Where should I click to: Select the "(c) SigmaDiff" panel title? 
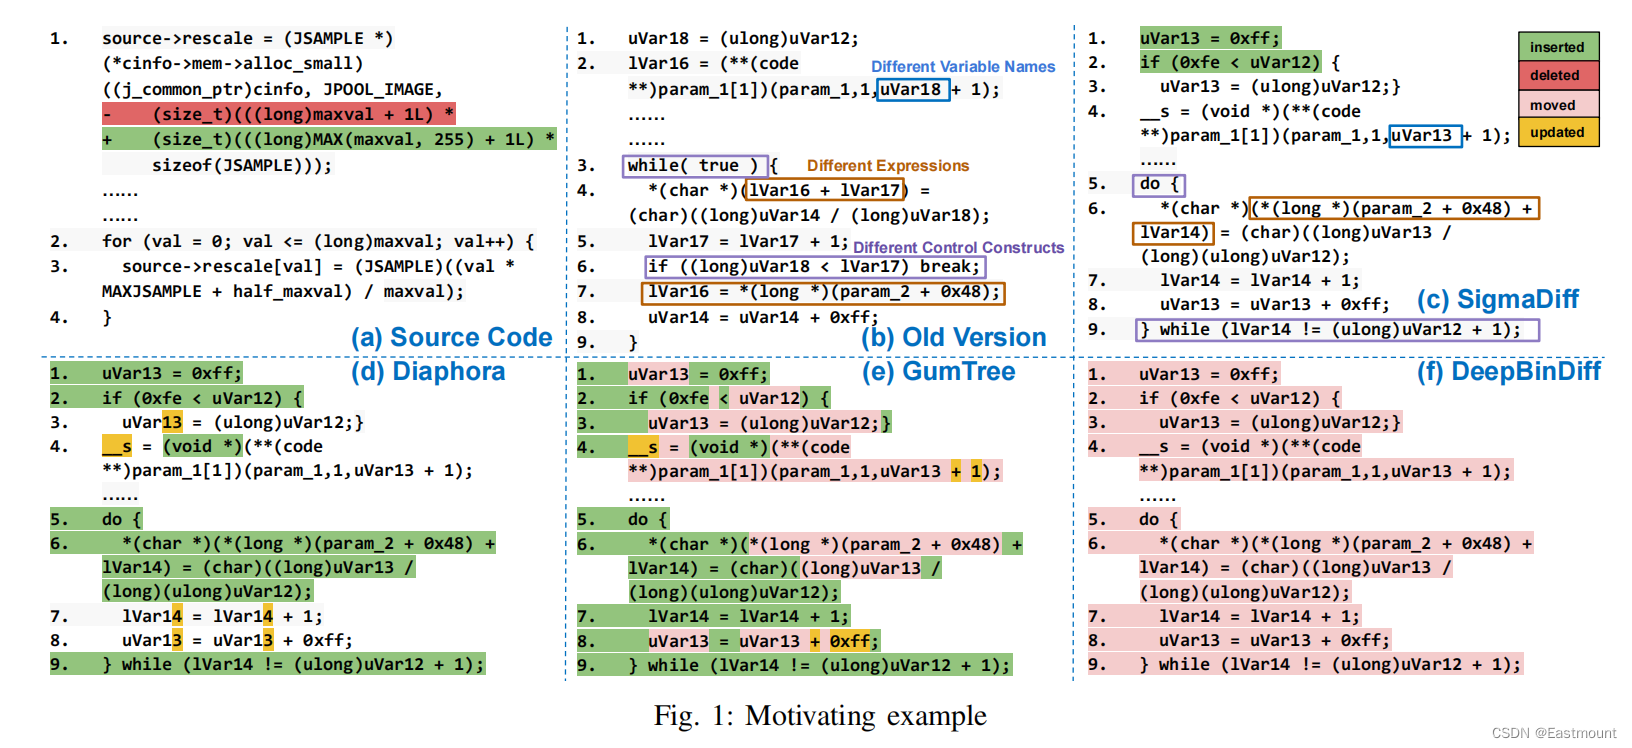click(1497, 299)
